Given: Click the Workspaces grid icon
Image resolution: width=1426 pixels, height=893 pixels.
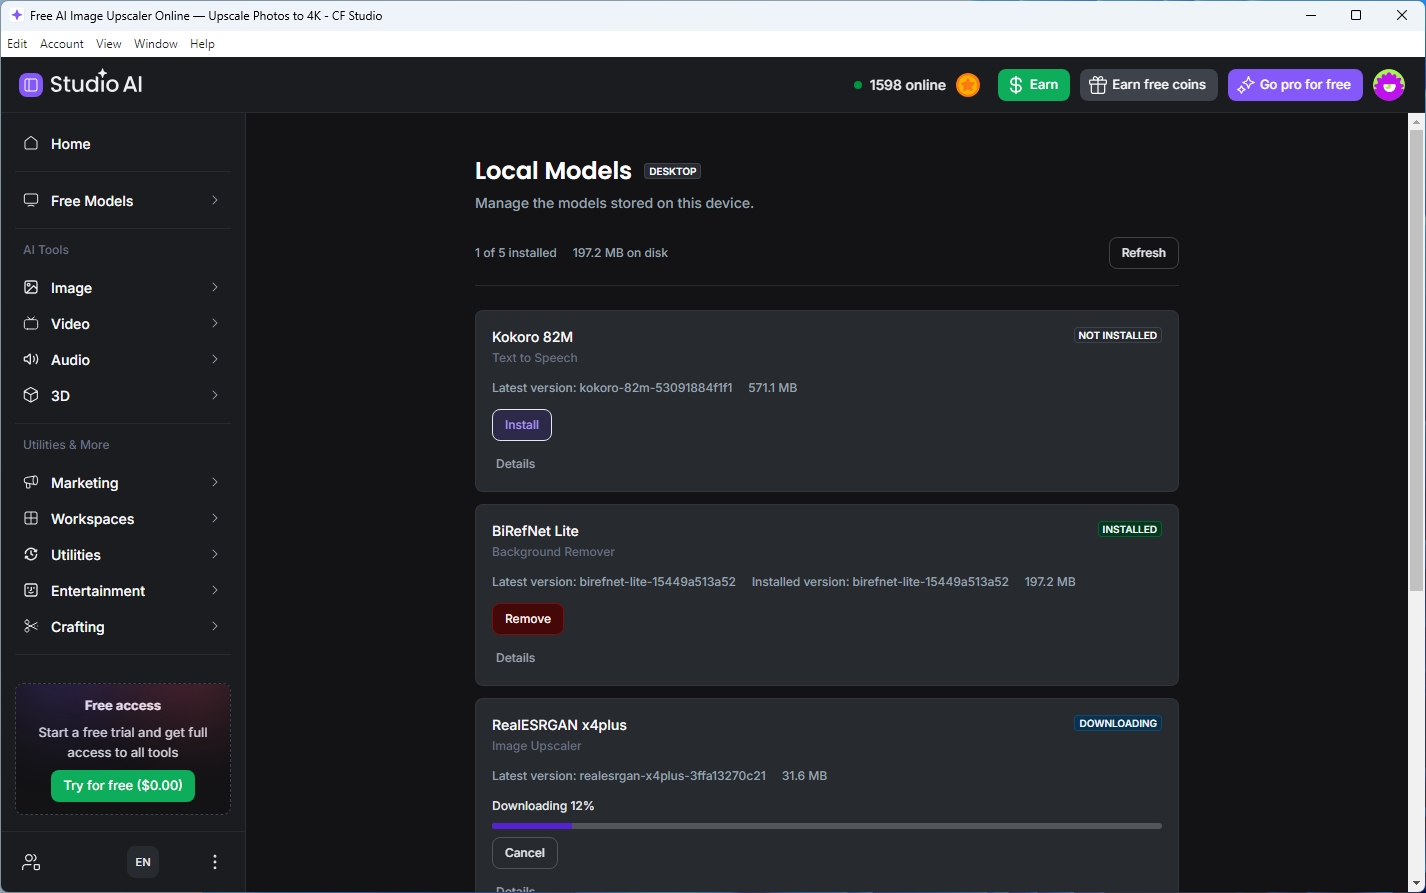Looking at the screenshot, I should (31, 519).
